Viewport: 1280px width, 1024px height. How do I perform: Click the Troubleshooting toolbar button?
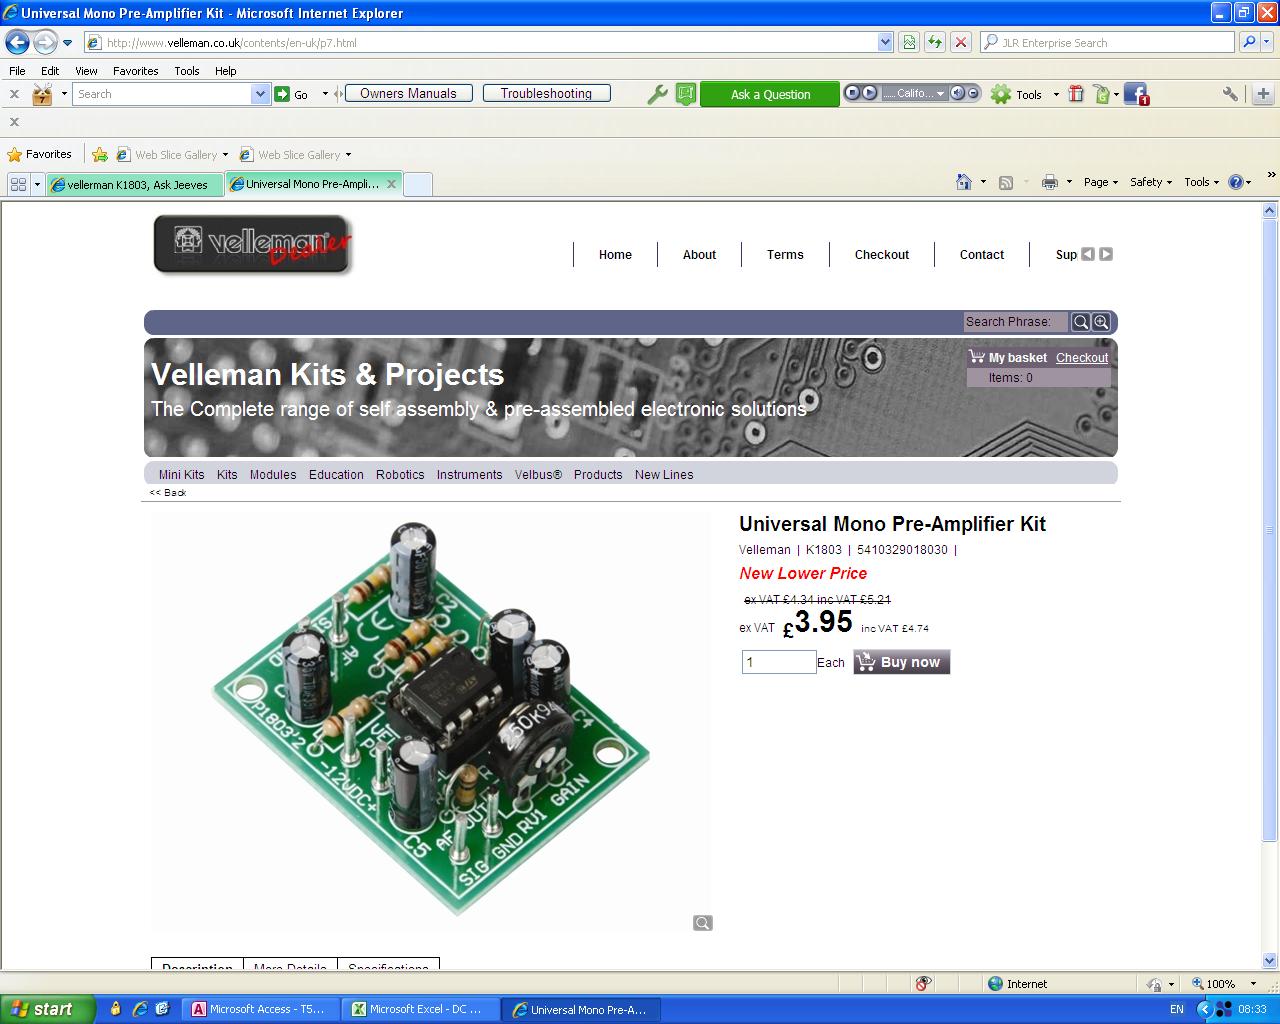(x=546, y=93)
